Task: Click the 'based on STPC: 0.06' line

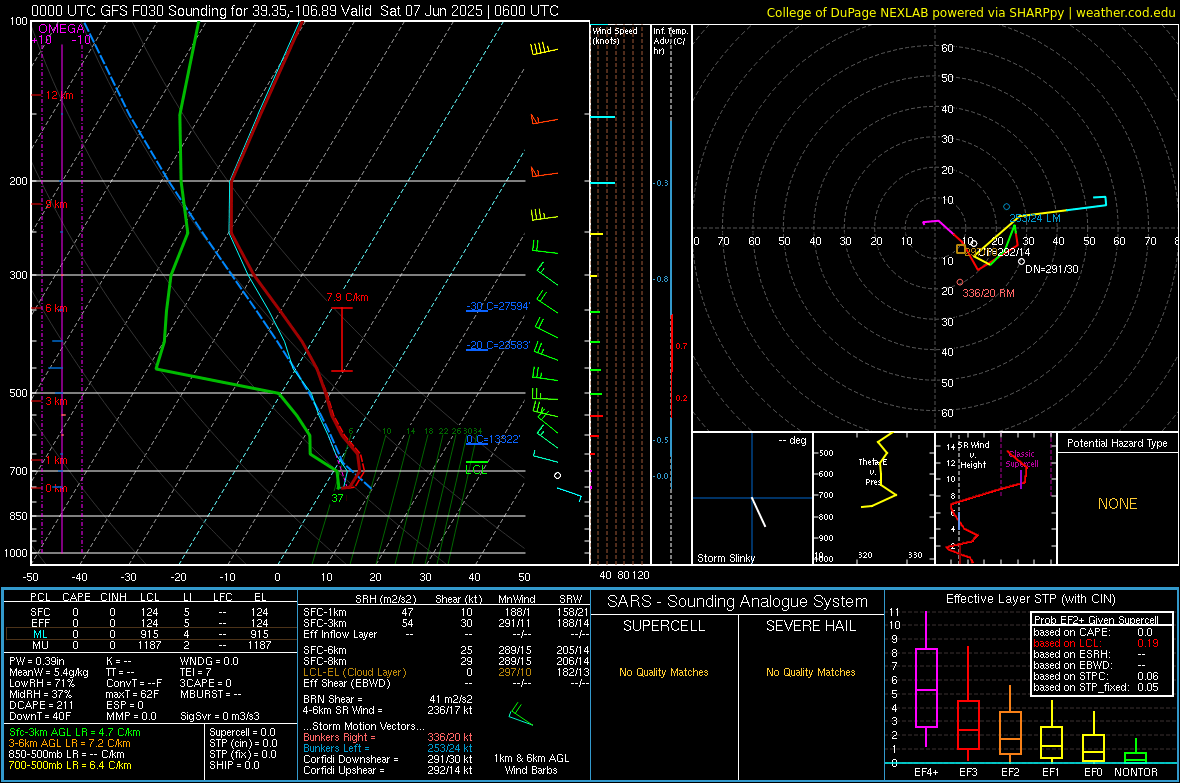Action: [x=1096, y=676]
